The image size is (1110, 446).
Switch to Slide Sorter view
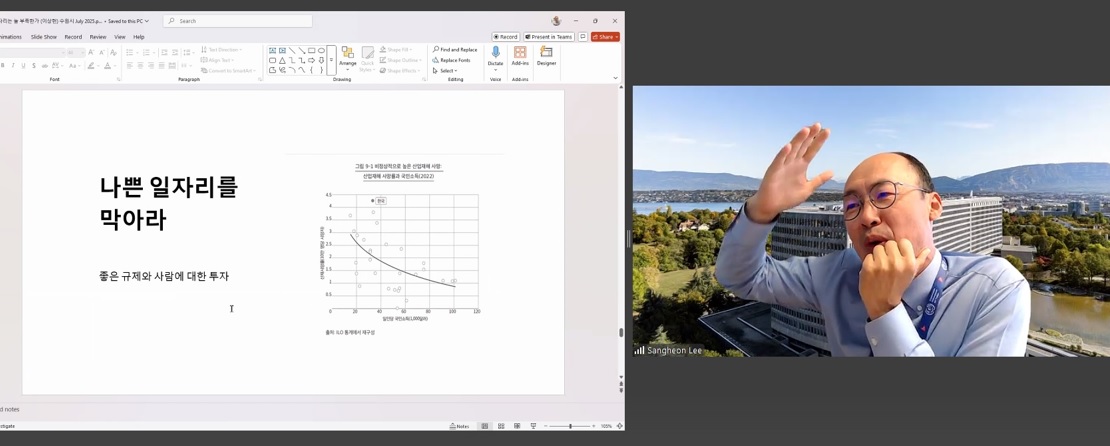click(501, 426)
